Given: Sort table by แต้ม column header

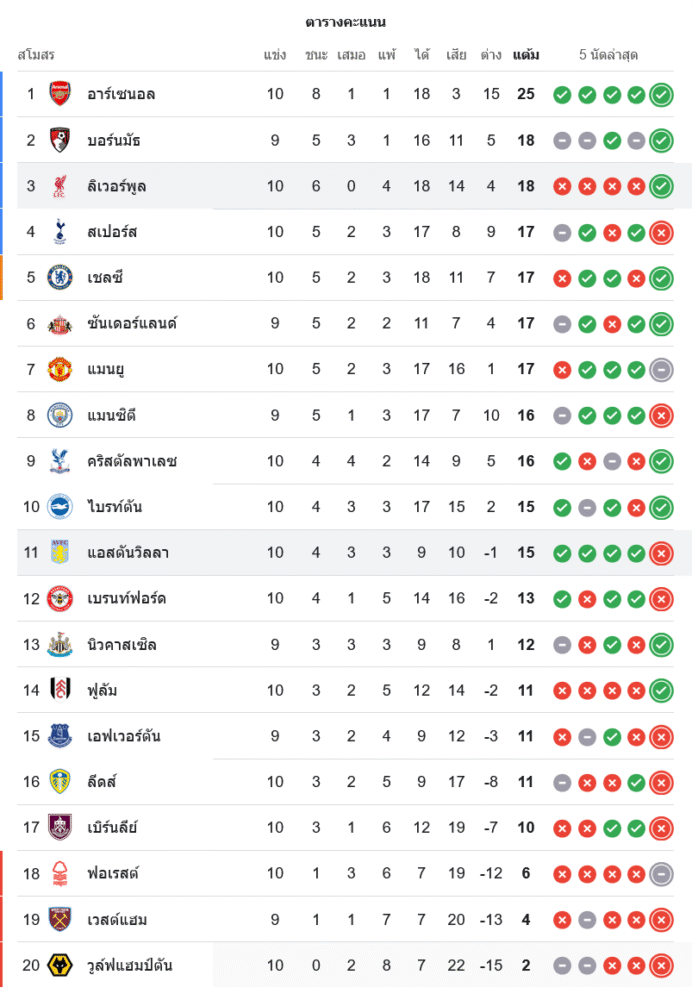Looking at the screenshot, I should tap(526, 54).
